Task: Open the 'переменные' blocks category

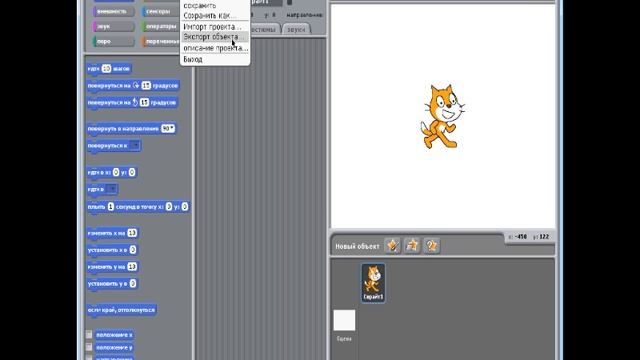Action: pos(160,41)
